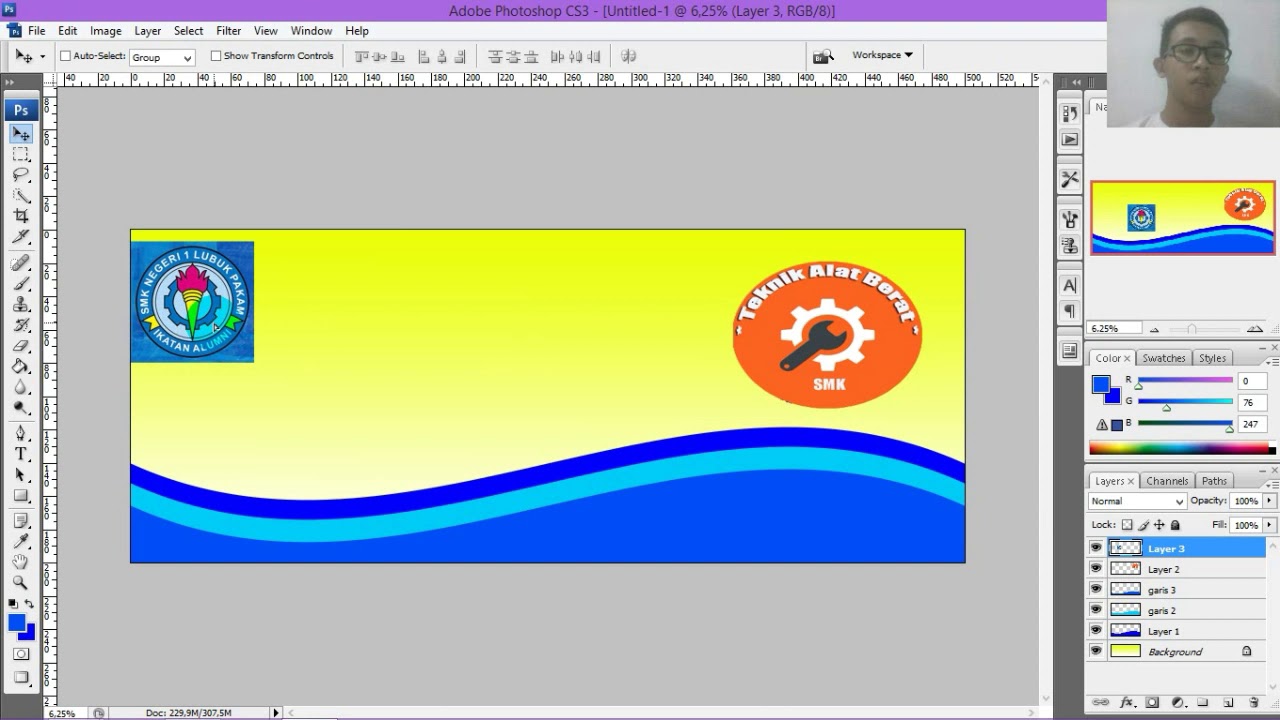Select the Path Selection tool
1280x720 pixels.
21,475
